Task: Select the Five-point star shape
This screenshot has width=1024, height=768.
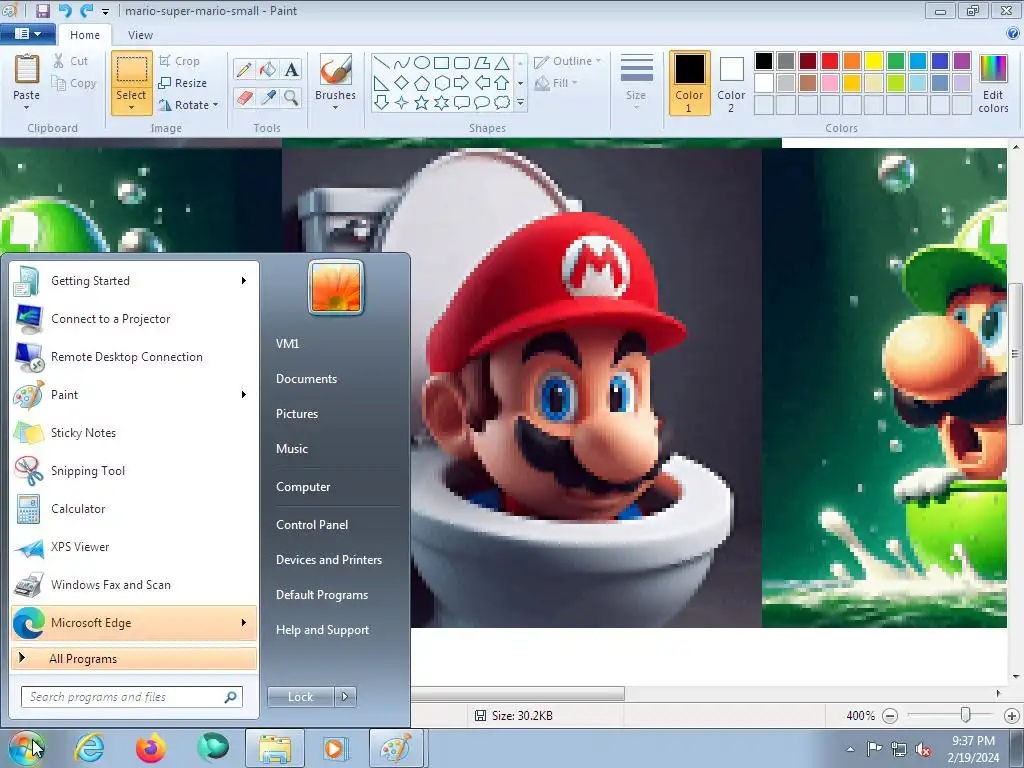Action: 422,103
